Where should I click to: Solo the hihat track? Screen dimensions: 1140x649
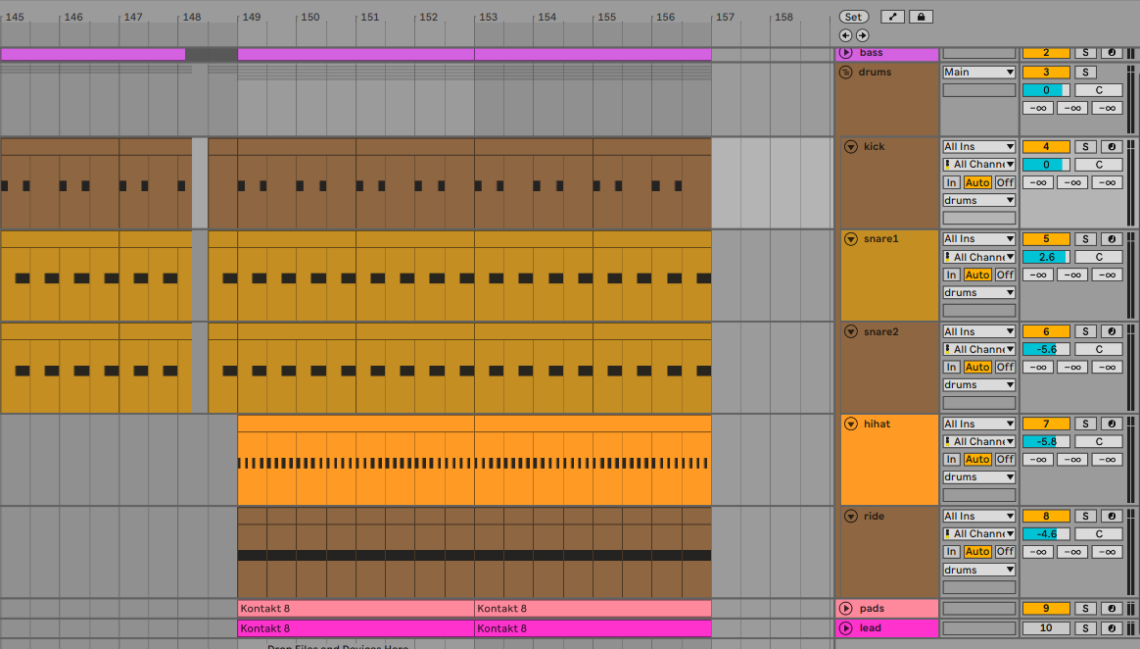[1085, 423]
